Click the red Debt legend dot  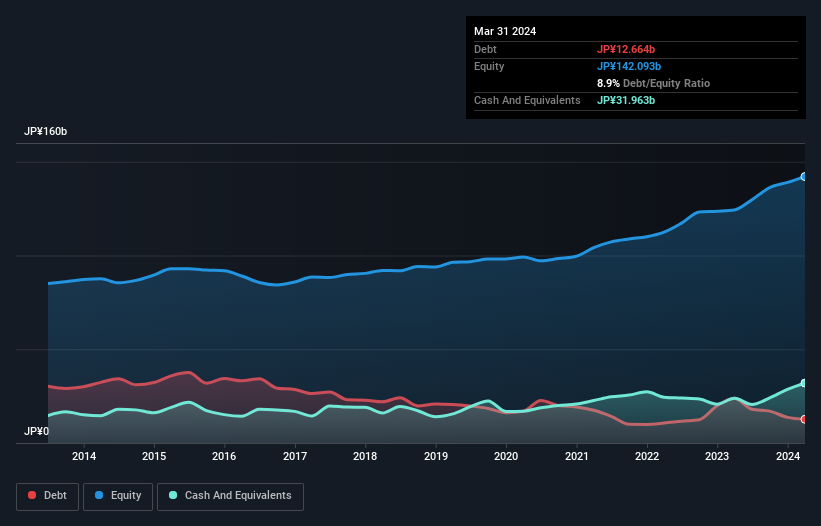32,495
